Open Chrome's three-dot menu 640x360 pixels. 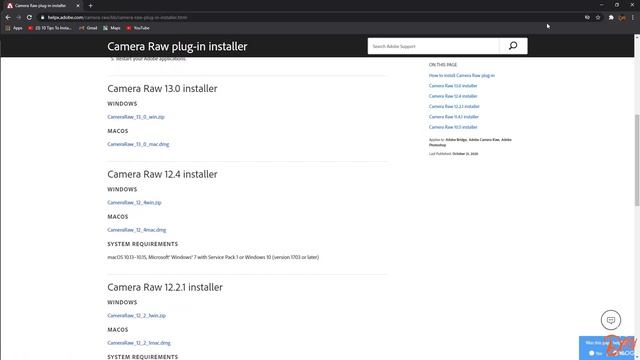coord(633,18)
